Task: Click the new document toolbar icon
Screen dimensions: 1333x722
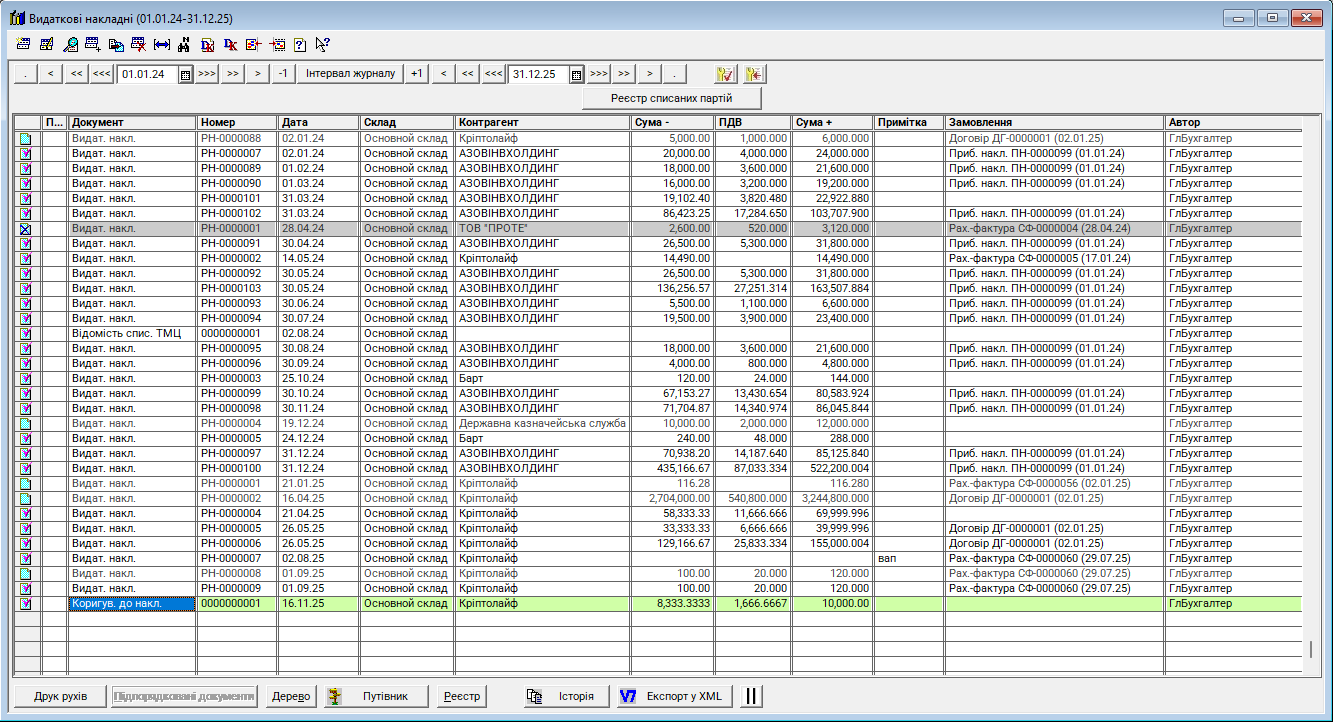Action: tap(23, 44)
